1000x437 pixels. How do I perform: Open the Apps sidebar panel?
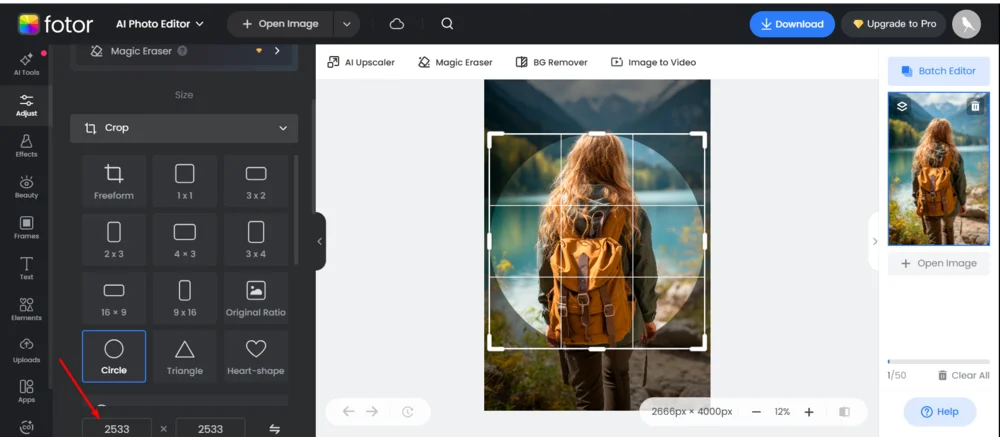(x=26, y=391)
